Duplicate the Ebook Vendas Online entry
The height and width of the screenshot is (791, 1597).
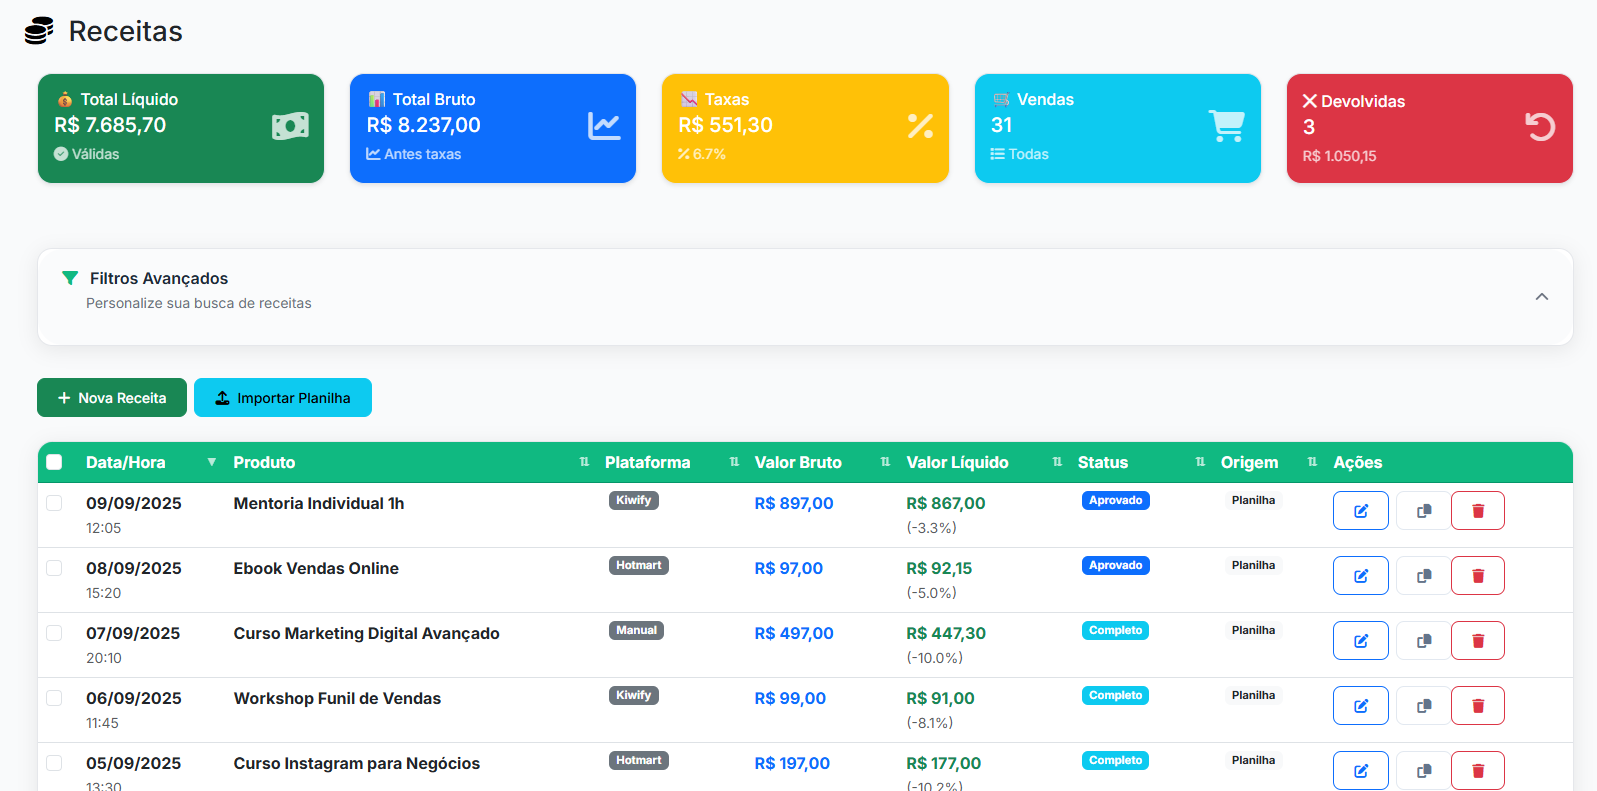[x=1423, y=576]
